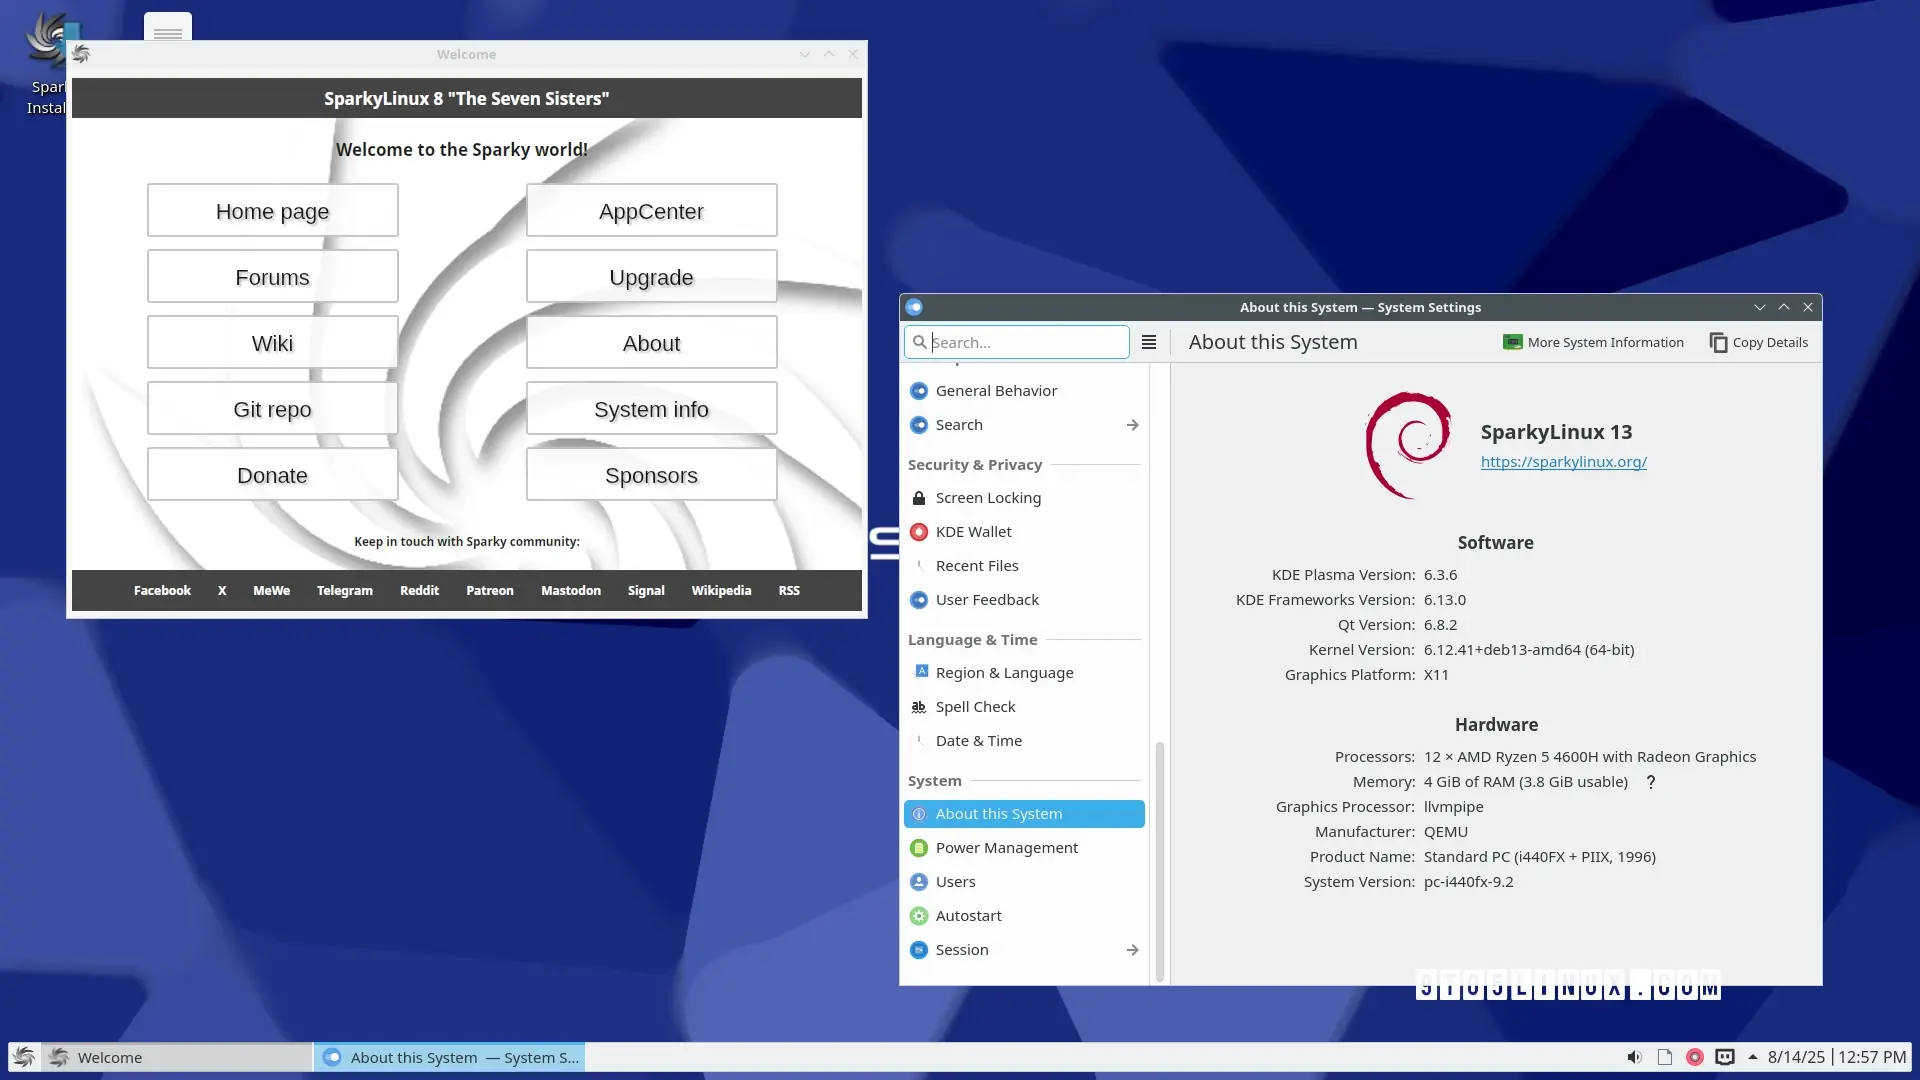Viewport: 1920px width, 1080px height.
Task: Click the Wiki button
Action: click(272, 343)
